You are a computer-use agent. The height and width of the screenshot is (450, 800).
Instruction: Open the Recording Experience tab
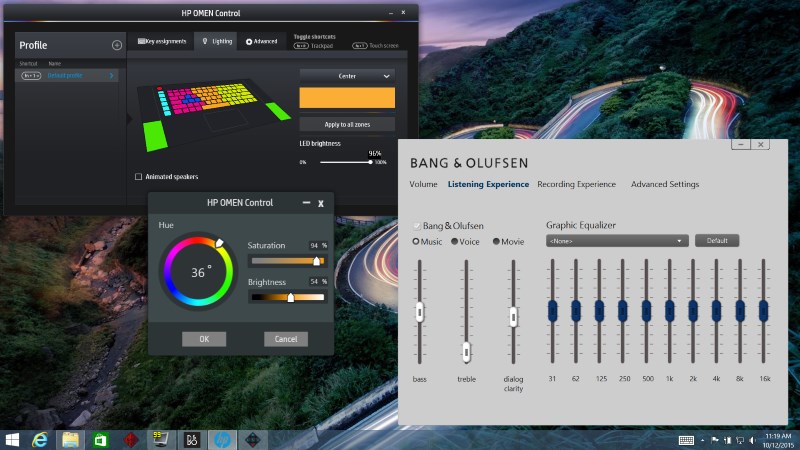coord(577,184)
